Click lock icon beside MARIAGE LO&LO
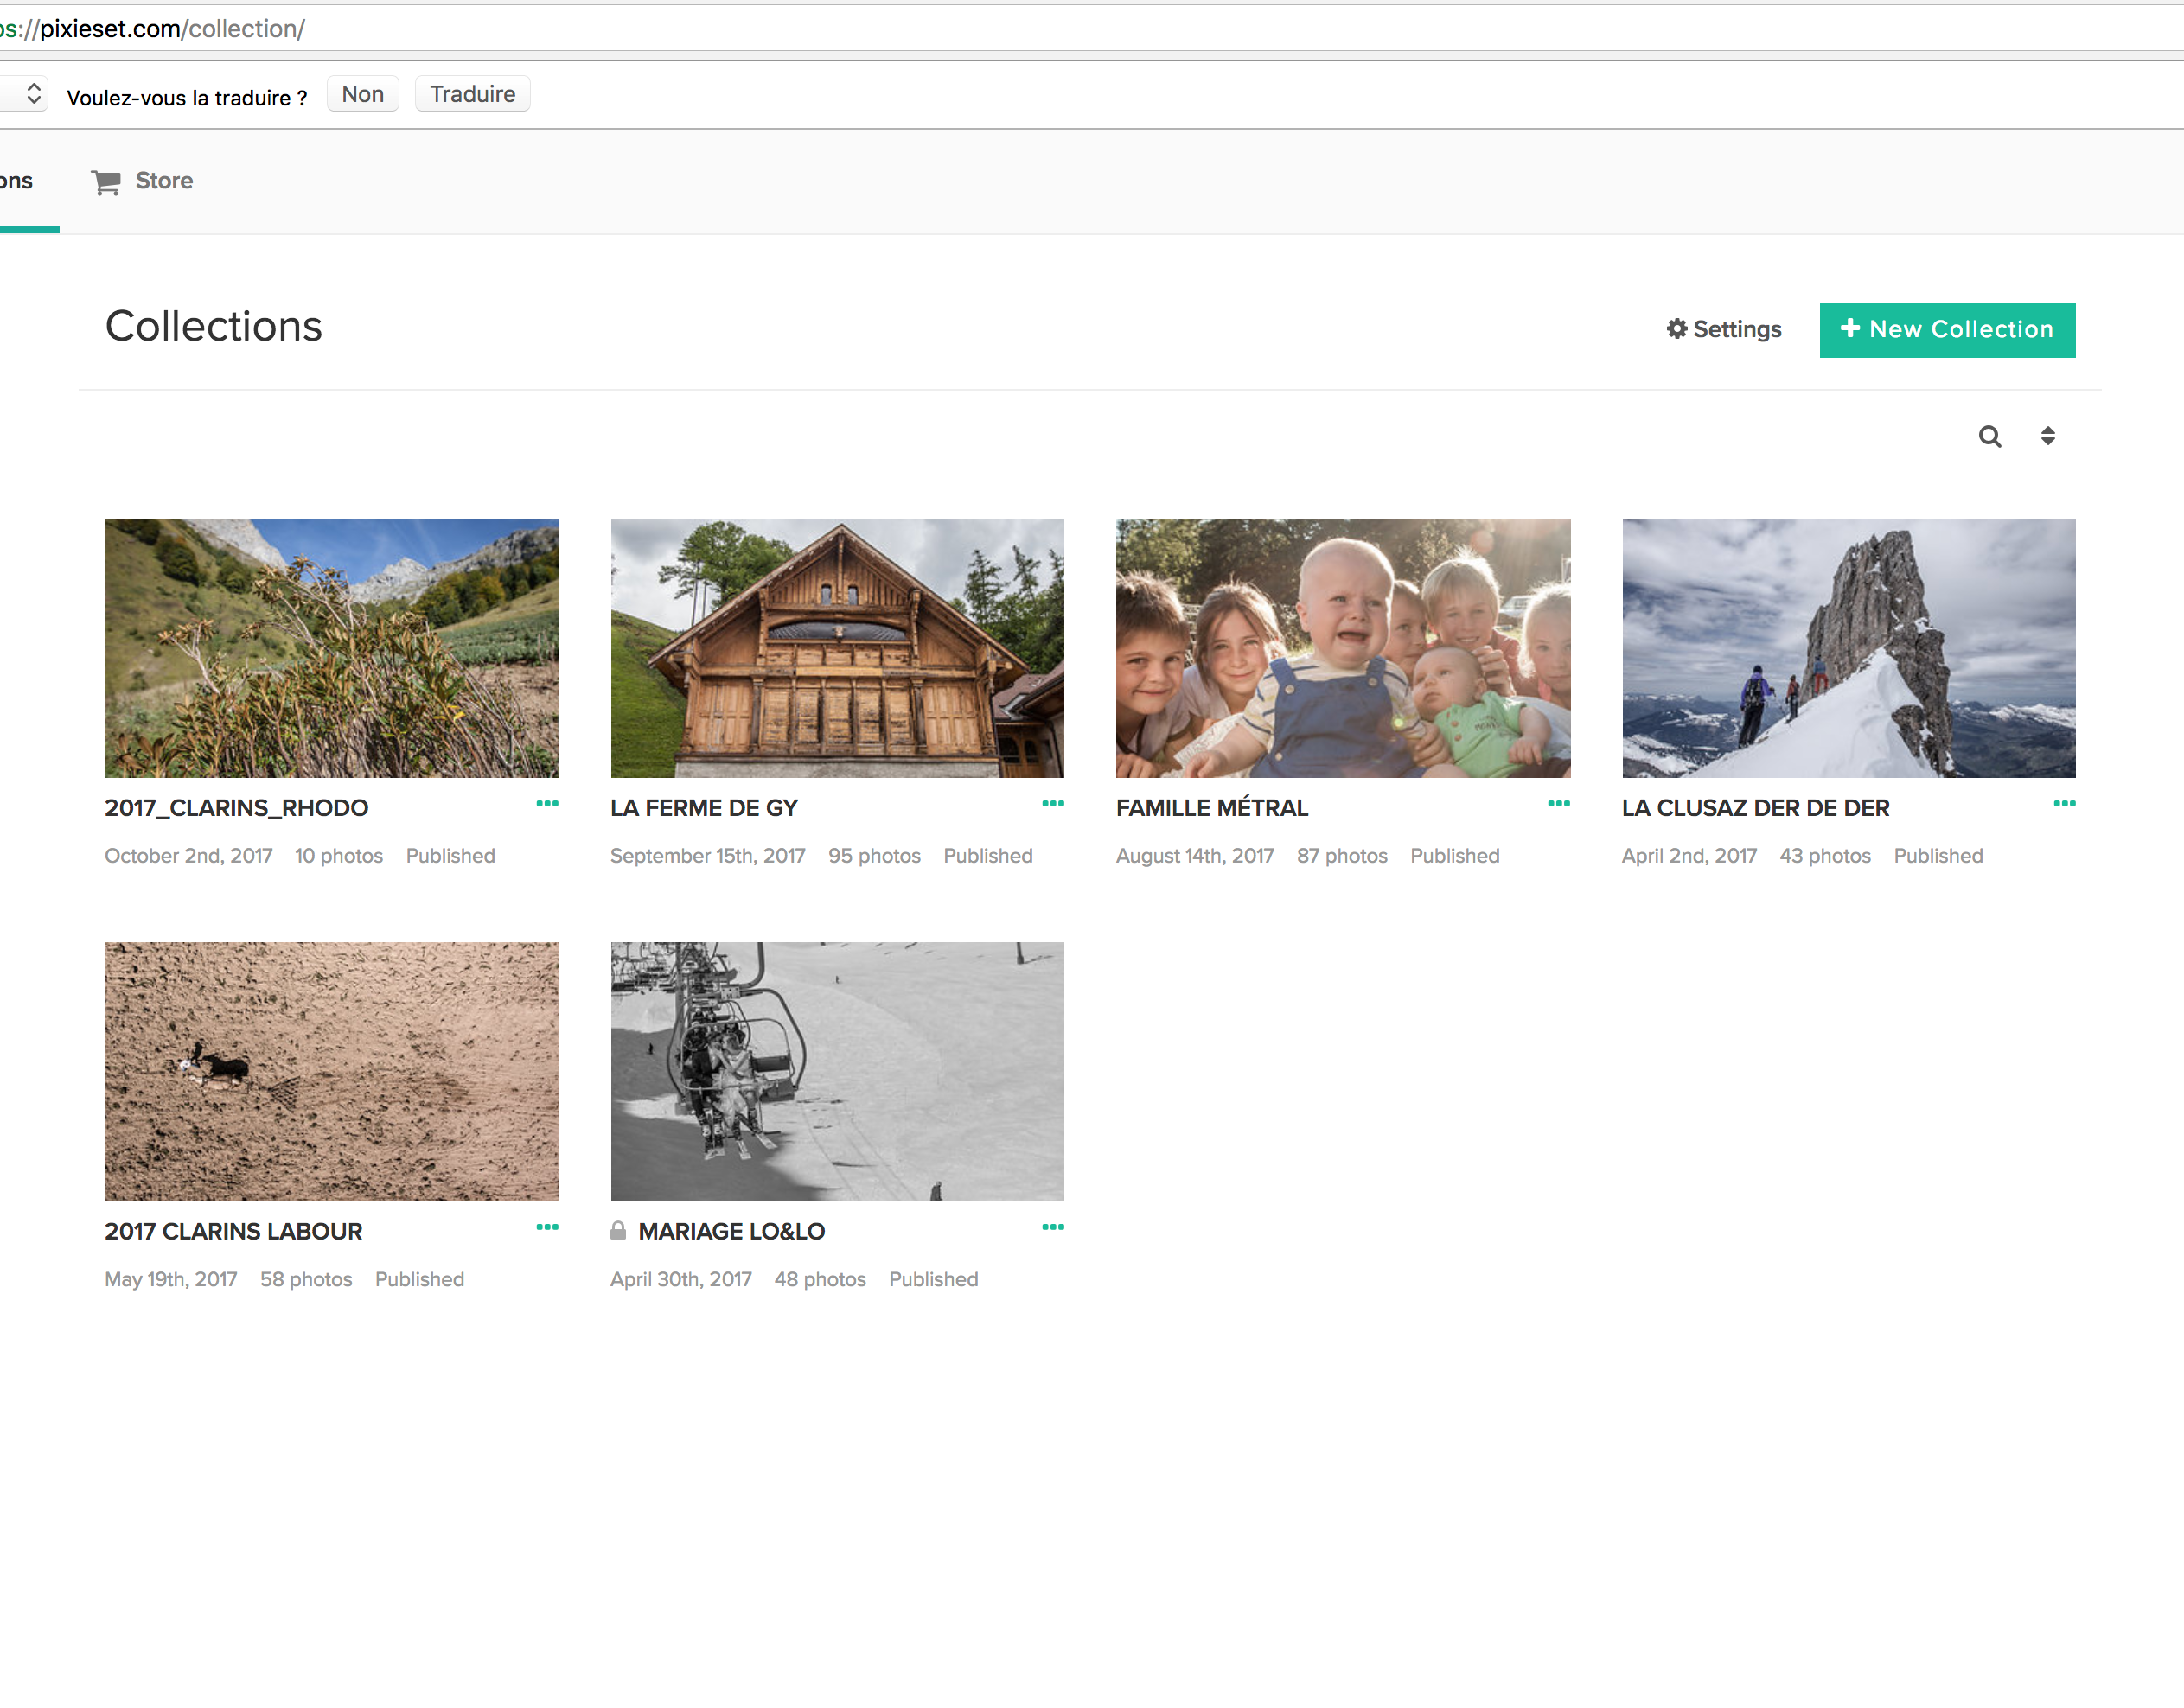The image size is (2184, 1708). tap(618, 1231)
